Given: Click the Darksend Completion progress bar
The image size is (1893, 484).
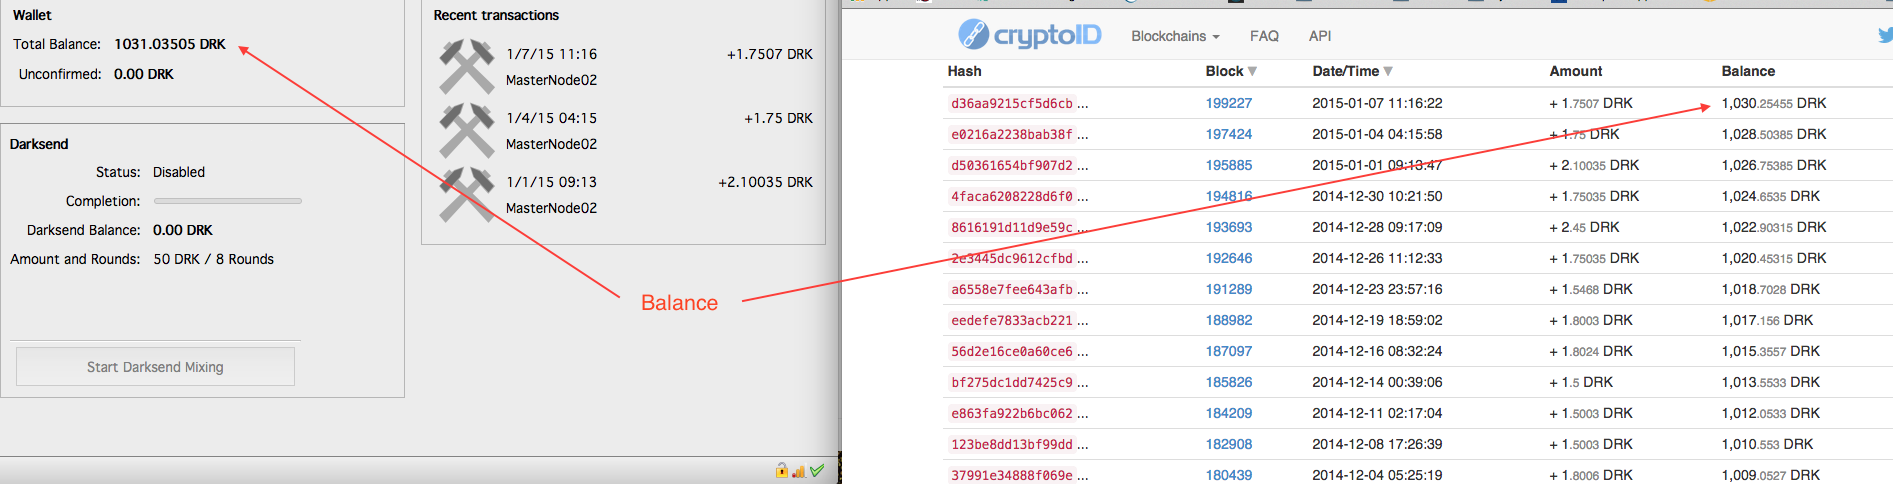Looking at the screenshot, I should [227, 201].
